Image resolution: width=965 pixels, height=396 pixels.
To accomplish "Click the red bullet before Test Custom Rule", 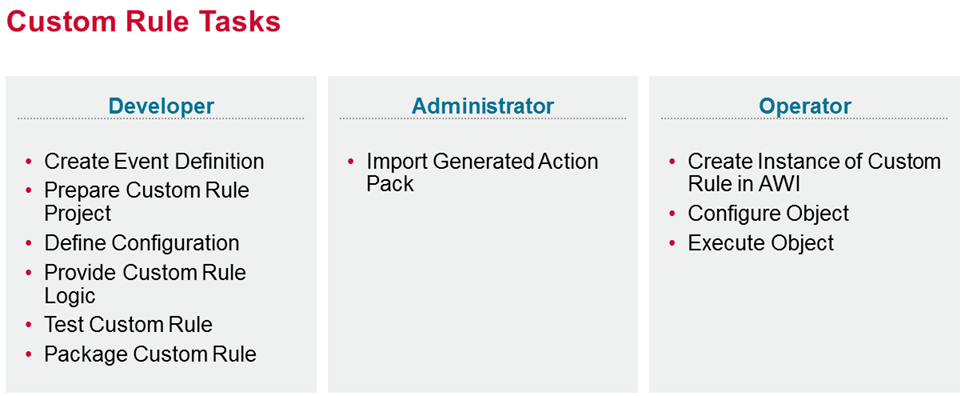I will pyautogui.click(x=29, y=325).
